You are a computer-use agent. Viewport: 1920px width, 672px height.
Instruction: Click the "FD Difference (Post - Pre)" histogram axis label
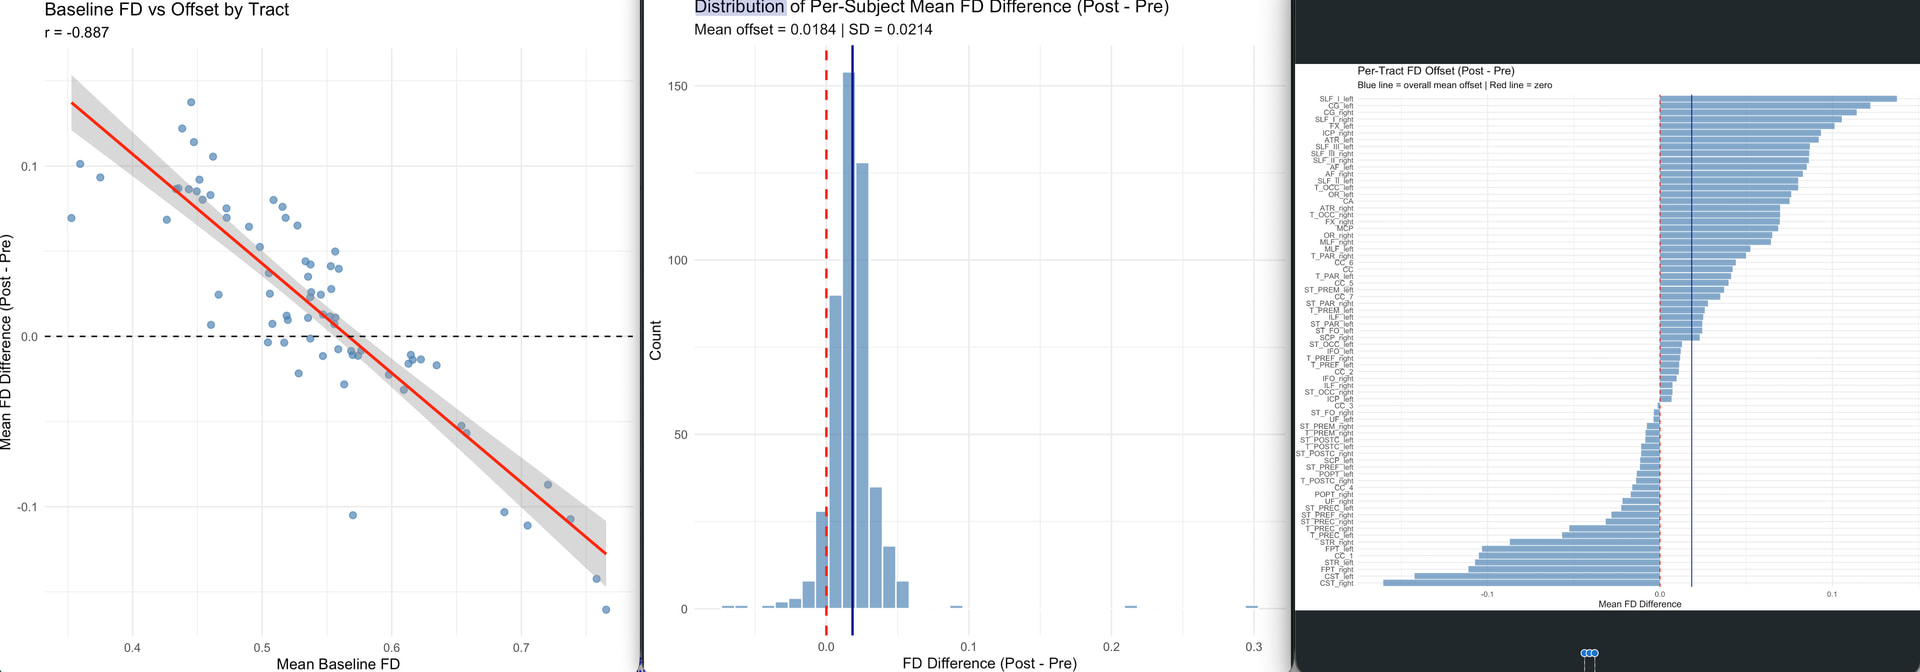989,663
